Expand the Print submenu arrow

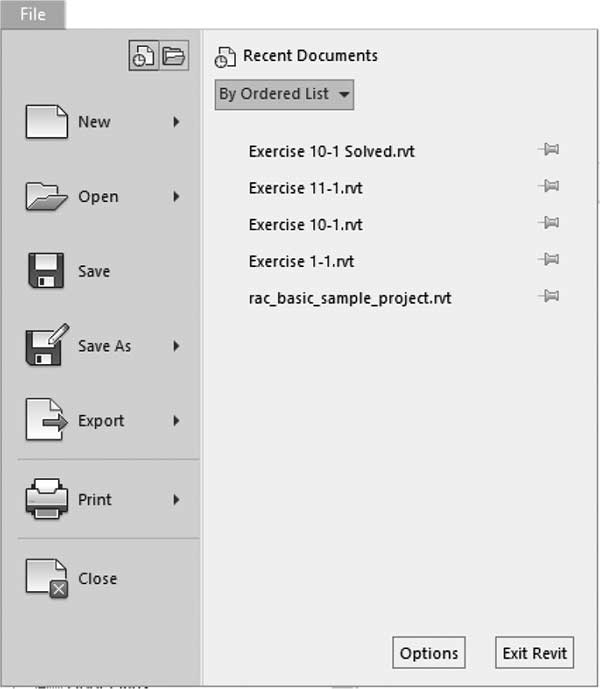[176, 500]
